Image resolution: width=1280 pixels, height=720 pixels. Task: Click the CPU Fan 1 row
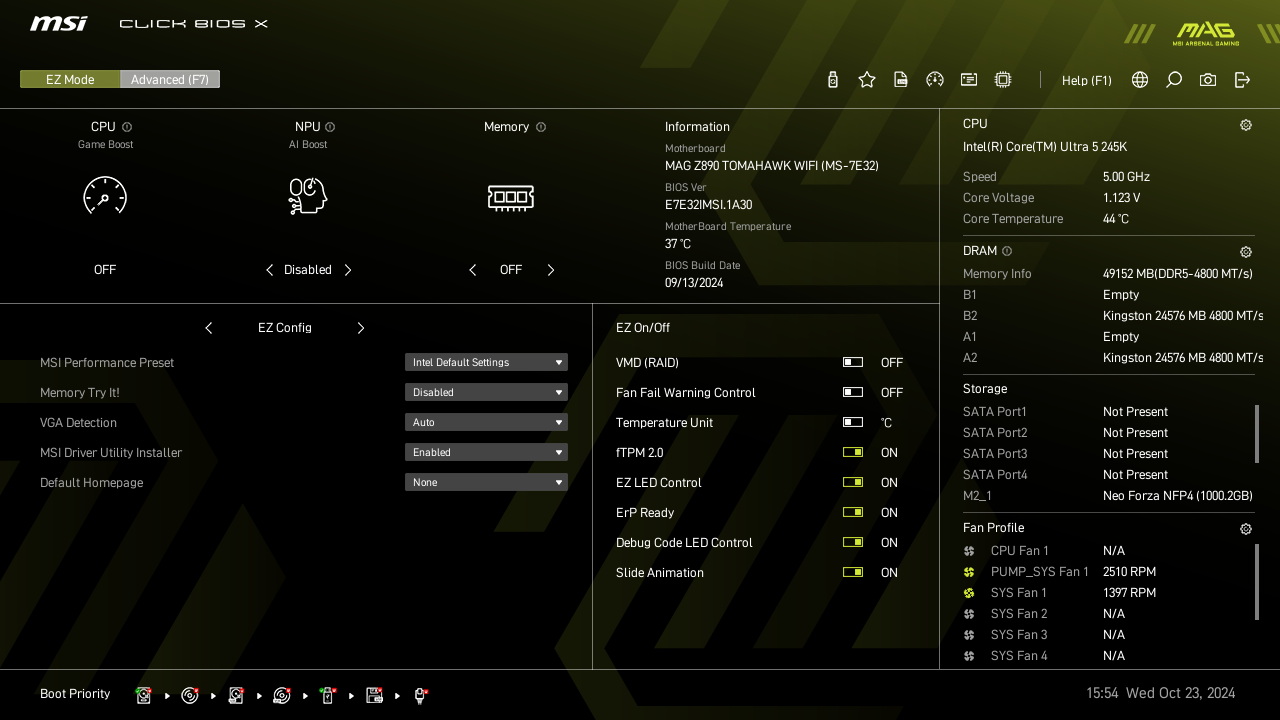[x=1108, y=551]
